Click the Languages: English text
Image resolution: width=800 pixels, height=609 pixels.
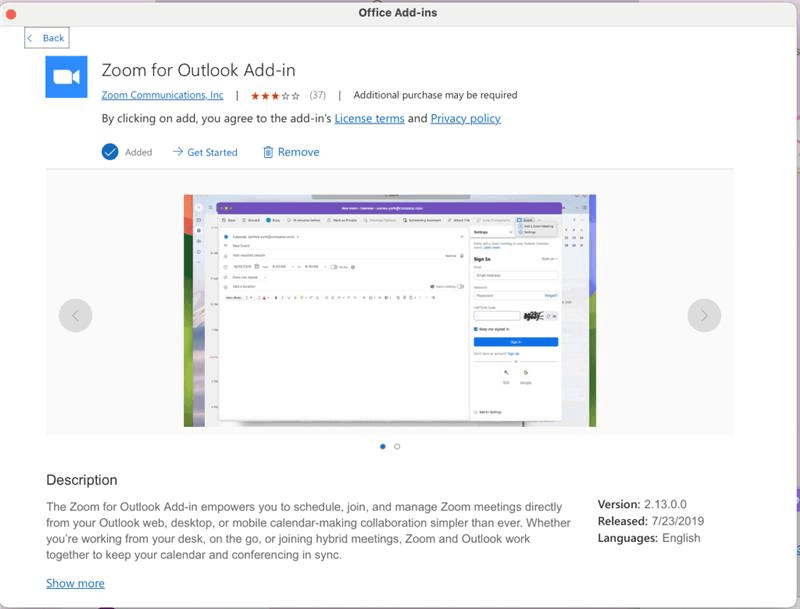tap(649, 538)
